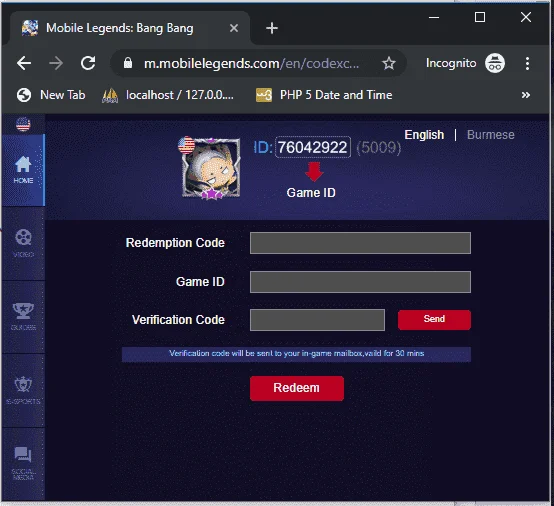Reload the Mobile Legends page
This screenshot has width=554, height=506.
88,63
